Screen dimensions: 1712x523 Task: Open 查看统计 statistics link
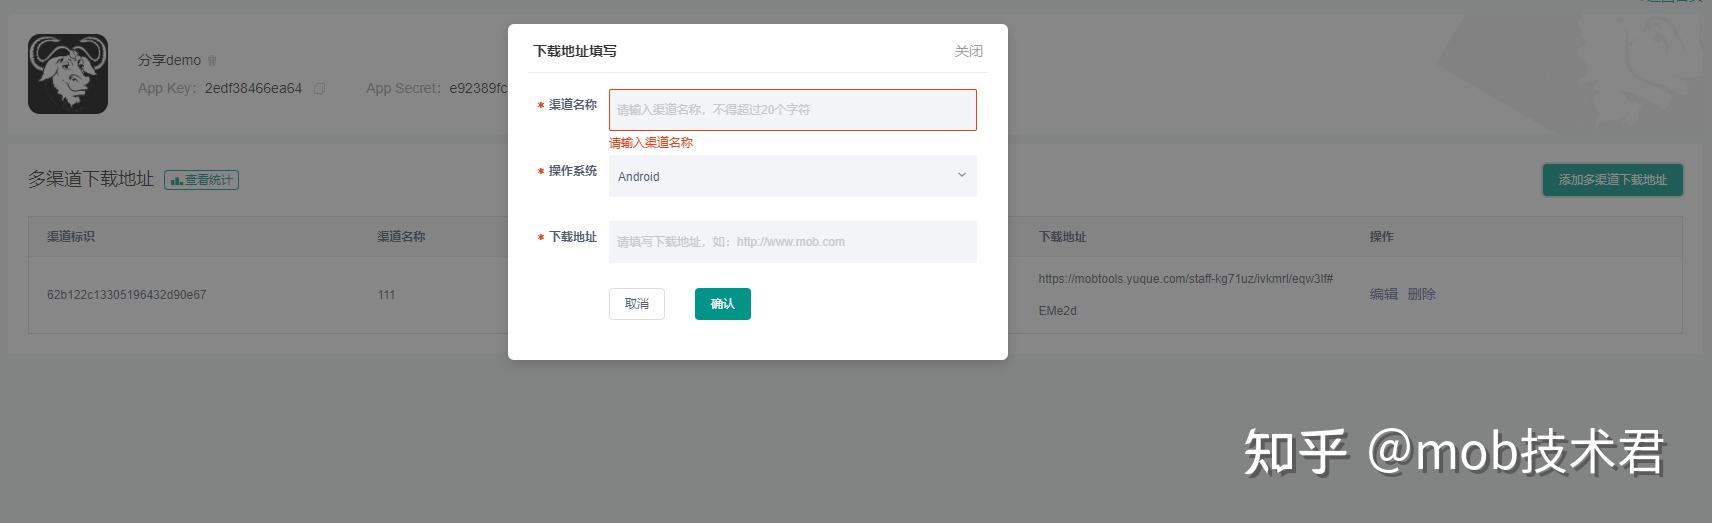202,180
